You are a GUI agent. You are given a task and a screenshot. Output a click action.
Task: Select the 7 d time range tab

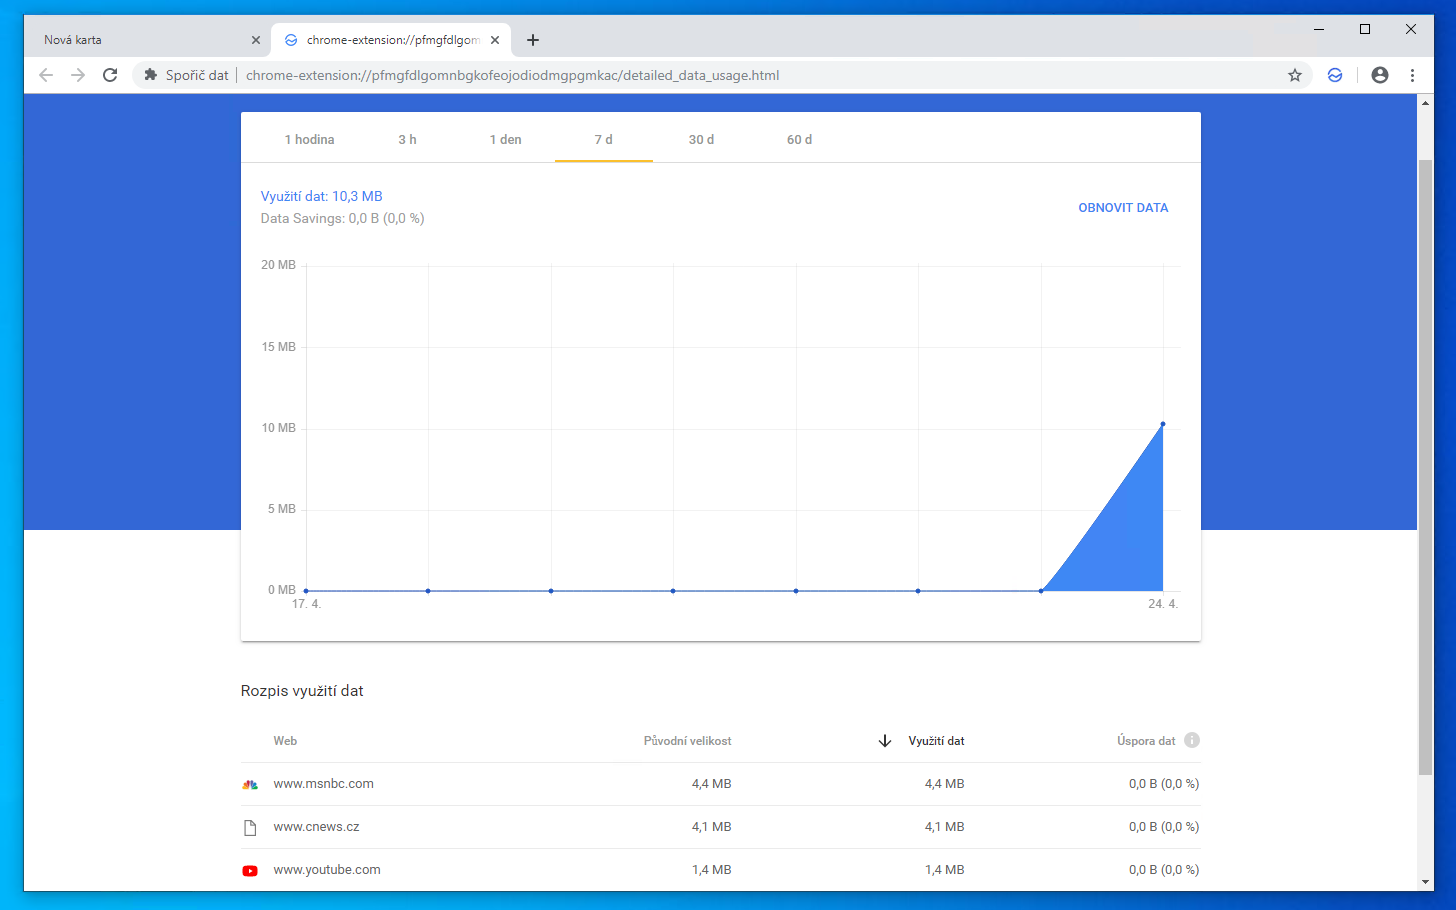(x=604, y=139)
